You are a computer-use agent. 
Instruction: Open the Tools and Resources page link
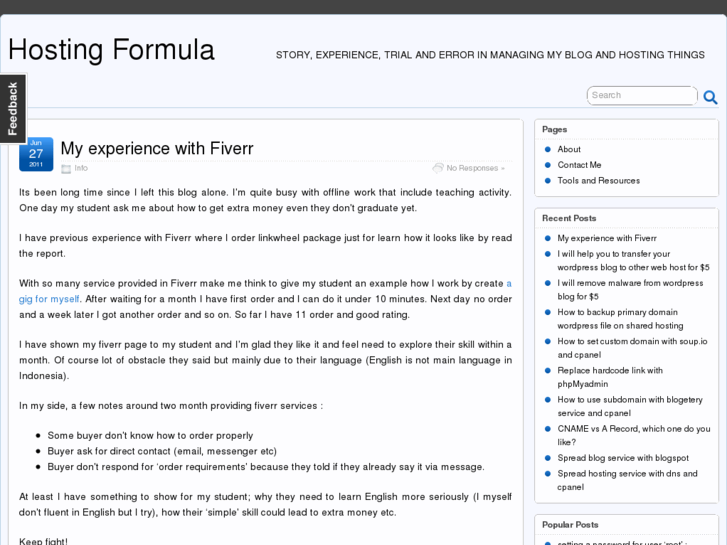click(599, 181)
